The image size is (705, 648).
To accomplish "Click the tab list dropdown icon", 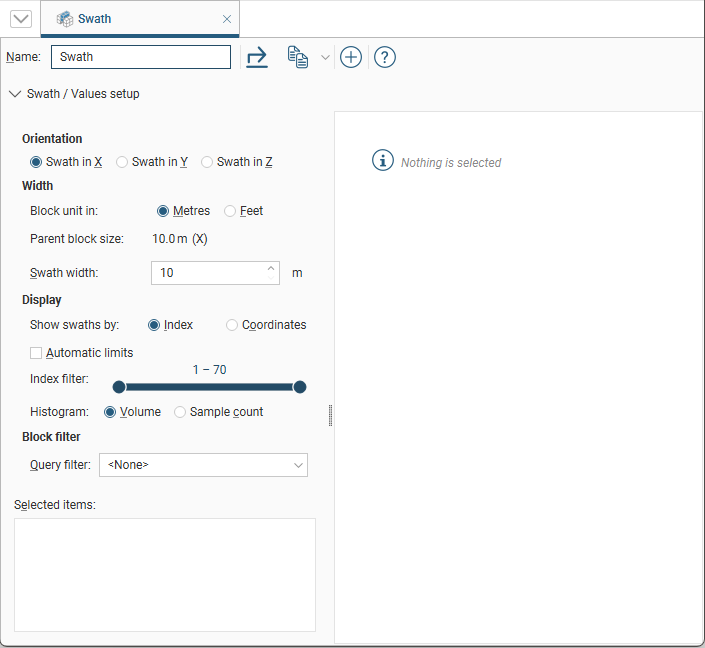I will [x=20, y=19].
